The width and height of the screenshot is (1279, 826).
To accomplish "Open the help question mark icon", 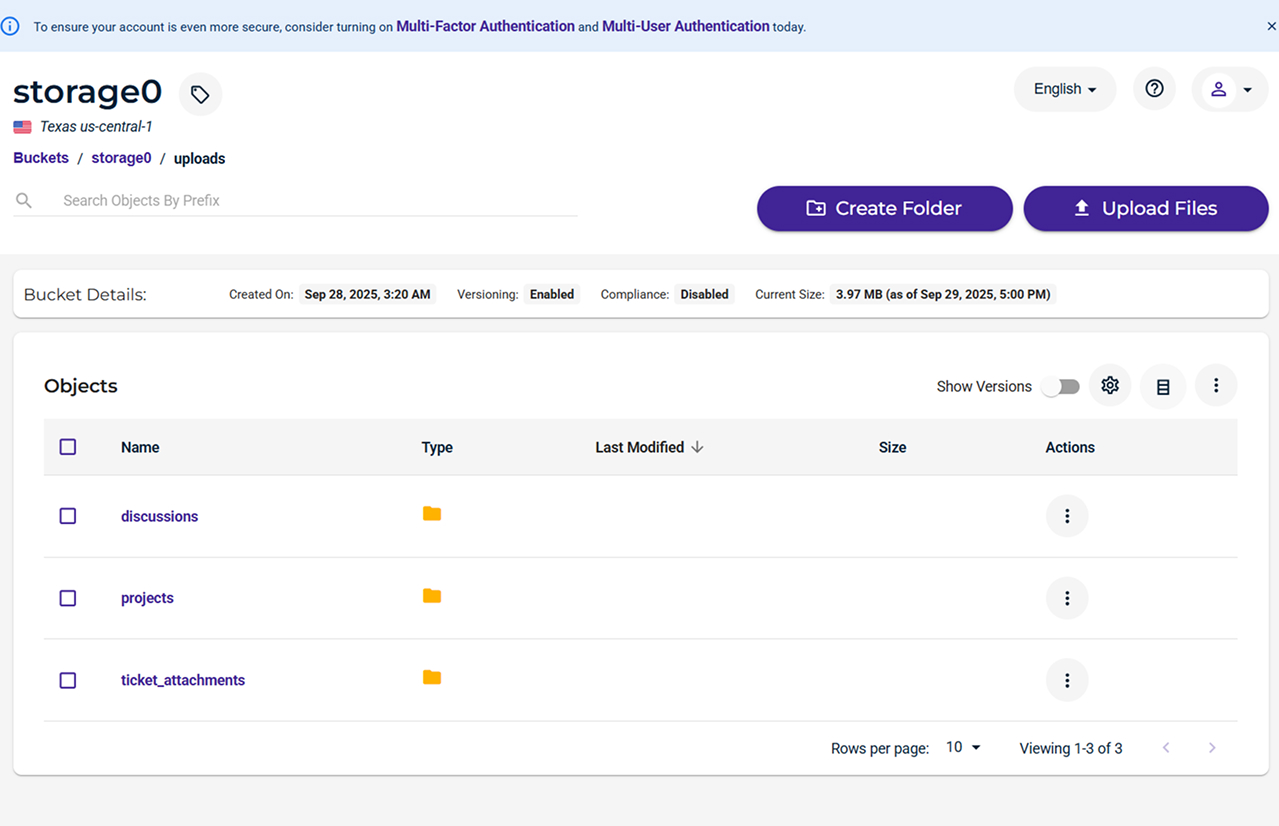I will (x=1154, y=88).
